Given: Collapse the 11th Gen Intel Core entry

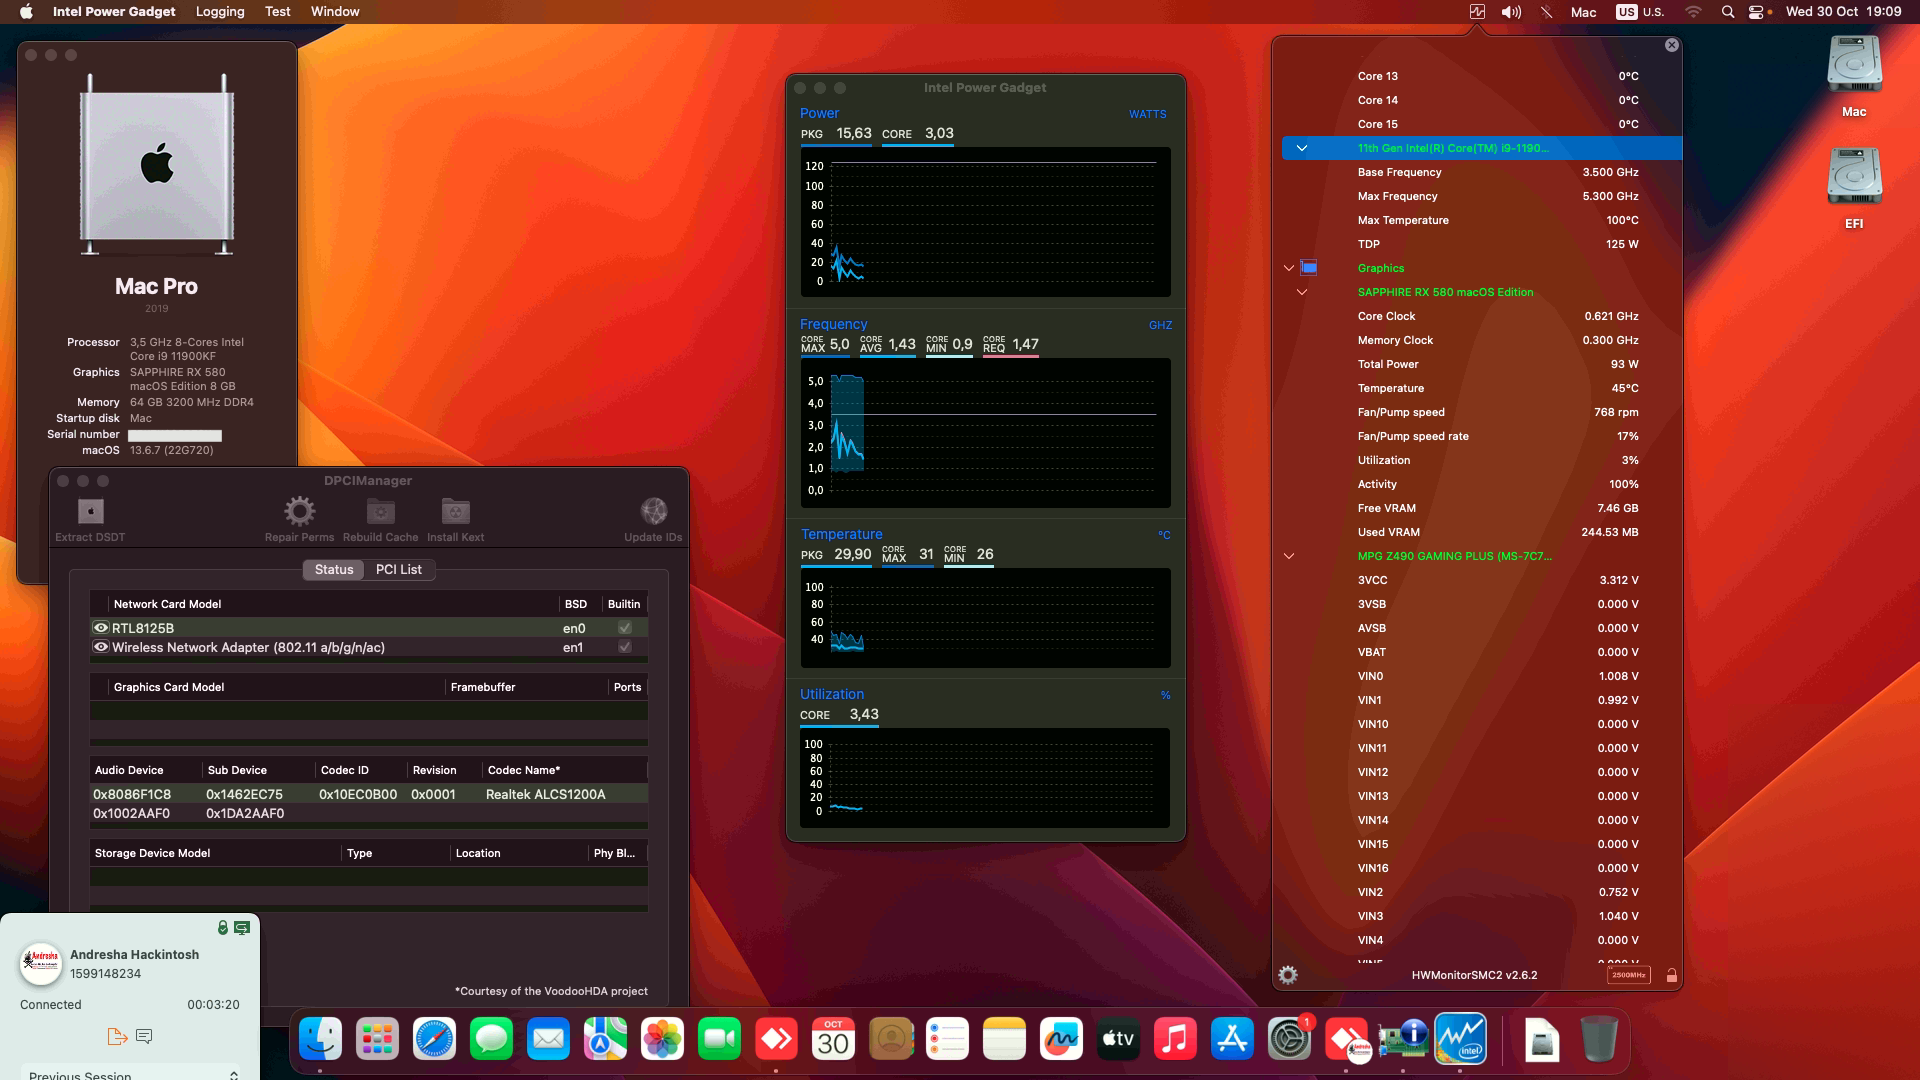Looking at the screenshot, I should point(1302,148).
